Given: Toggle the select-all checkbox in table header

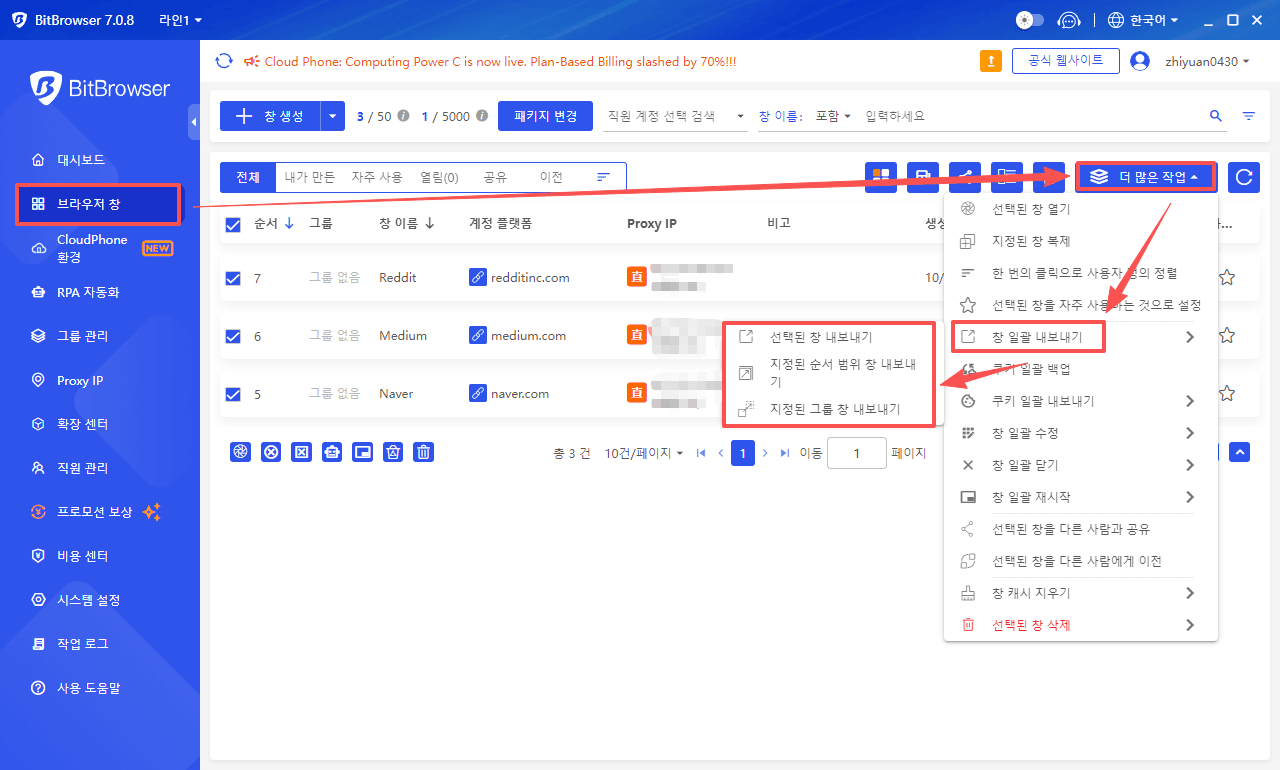Looking at the screenshot, I should tap(233, 224).
